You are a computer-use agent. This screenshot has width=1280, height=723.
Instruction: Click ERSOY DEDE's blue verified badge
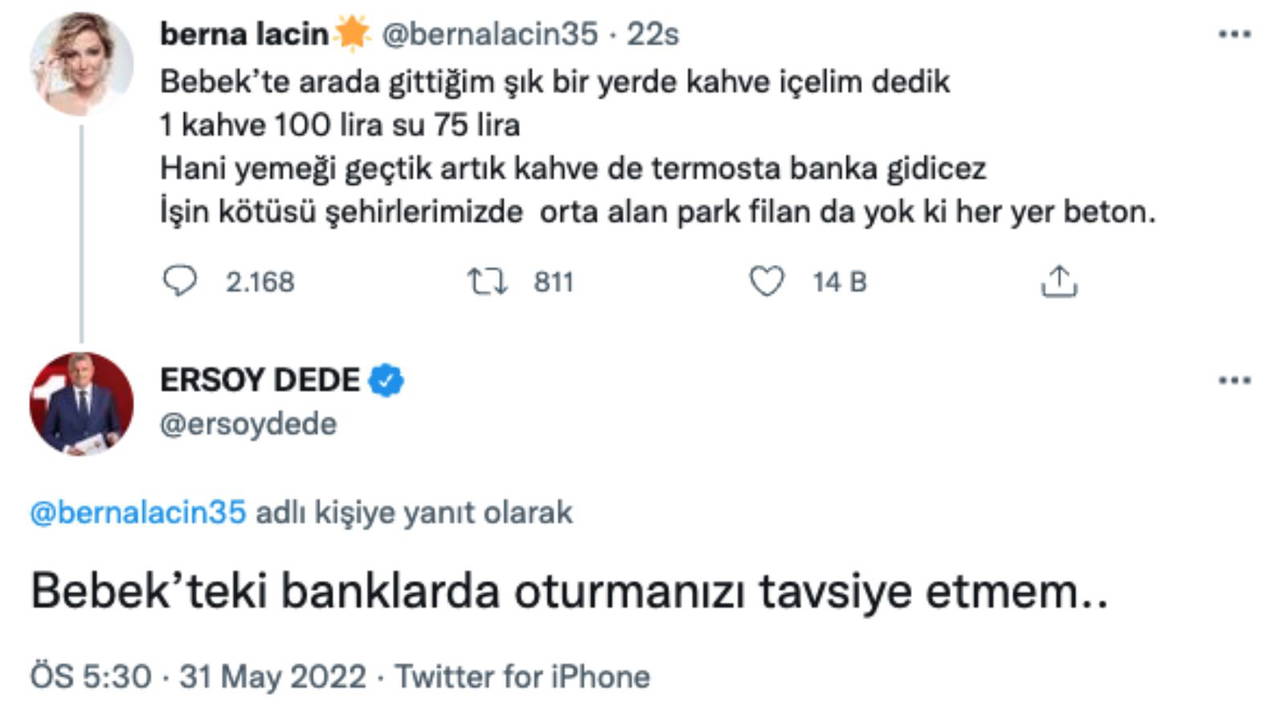tap(386, 380)
